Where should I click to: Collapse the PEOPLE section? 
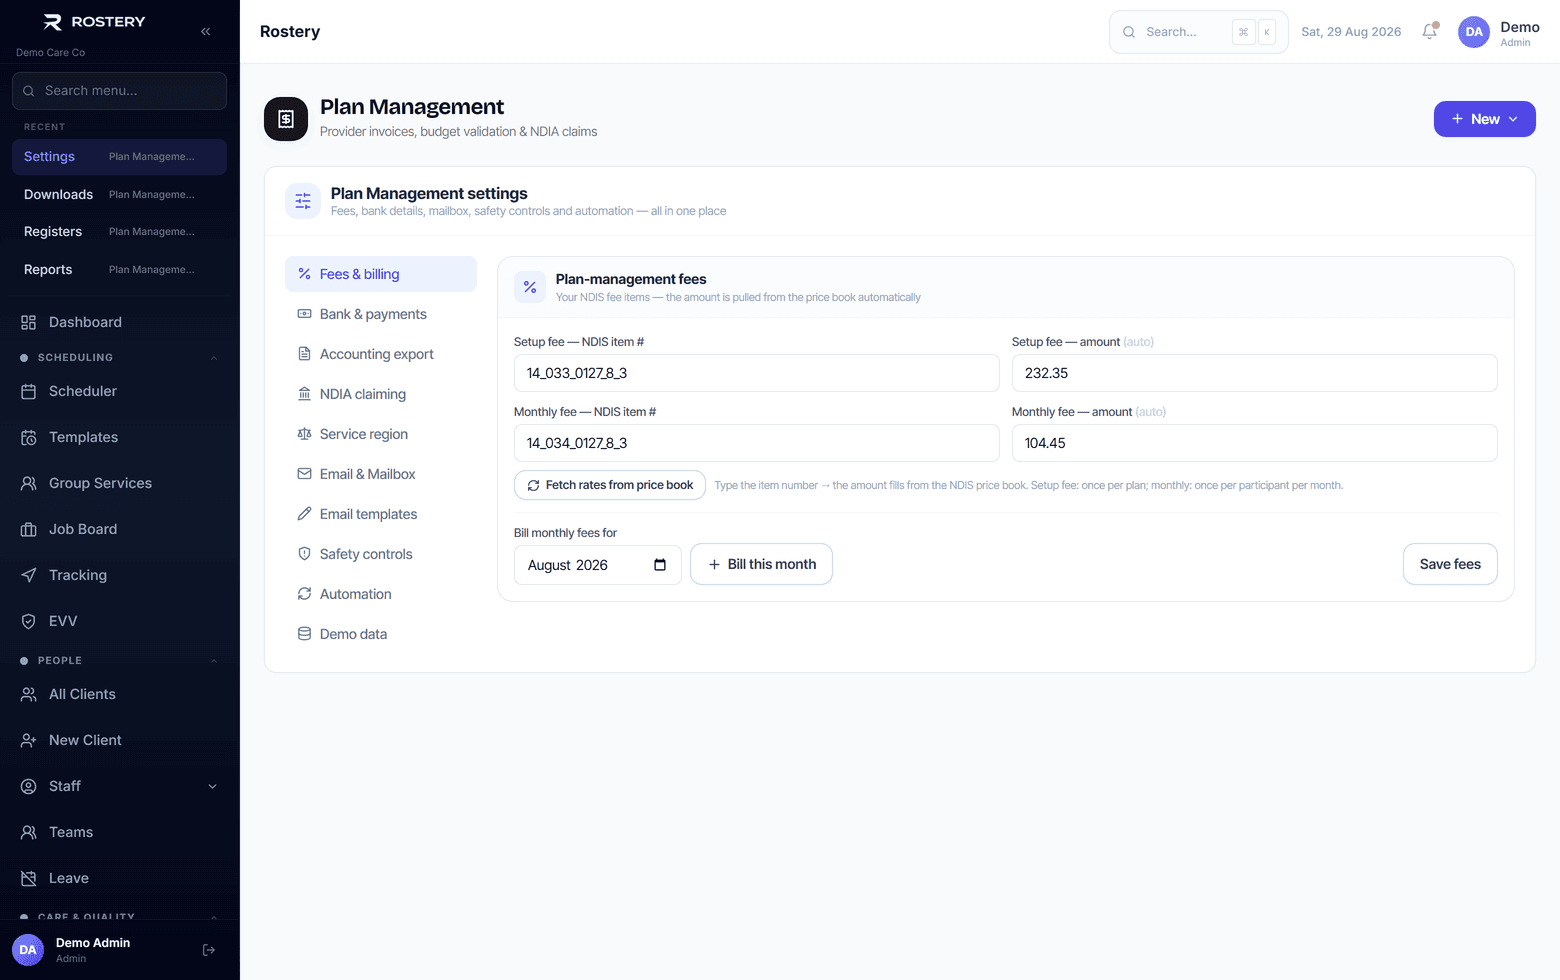tap(213, 661)
